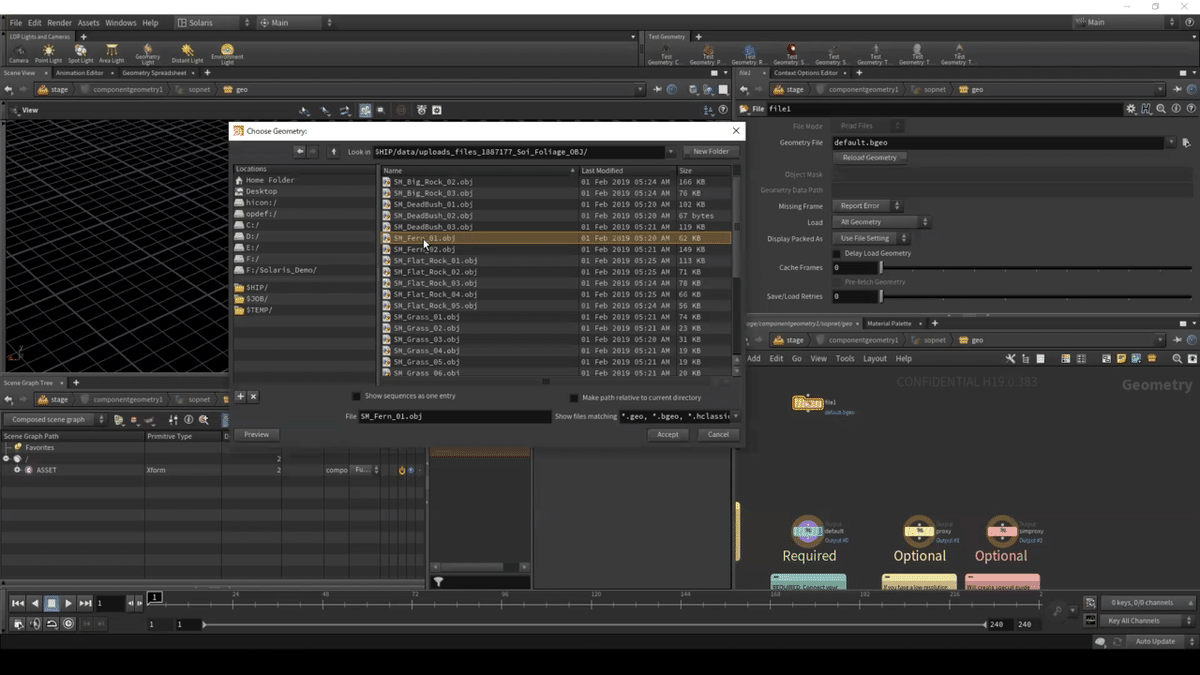Open Display Packed As dropdown
Viewport: 1200px width, 675px height.
pos(872,238)
